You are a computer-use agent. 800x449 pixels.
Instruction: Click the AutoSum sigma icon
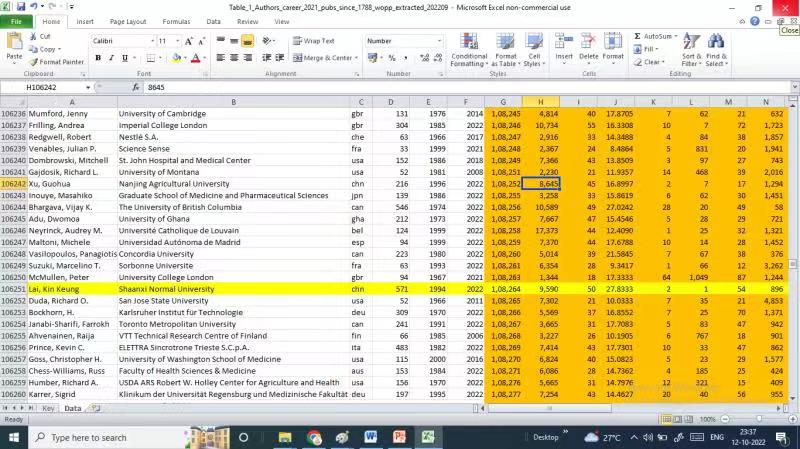pyautogui.click(x=638, y=36)
